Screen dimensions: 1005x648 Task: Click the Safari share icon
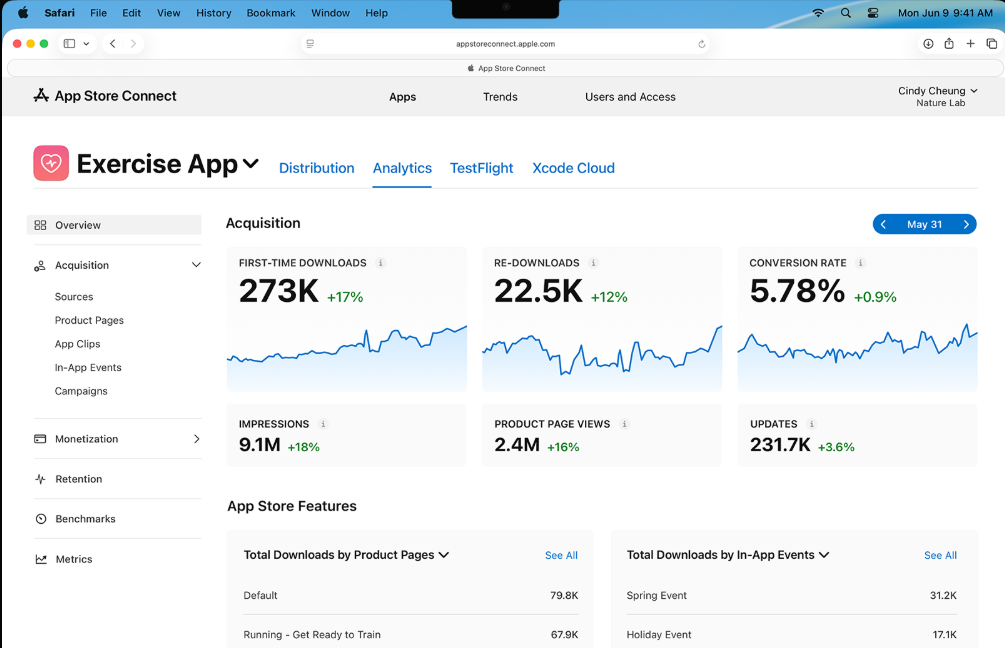click(x=949, y=44)
